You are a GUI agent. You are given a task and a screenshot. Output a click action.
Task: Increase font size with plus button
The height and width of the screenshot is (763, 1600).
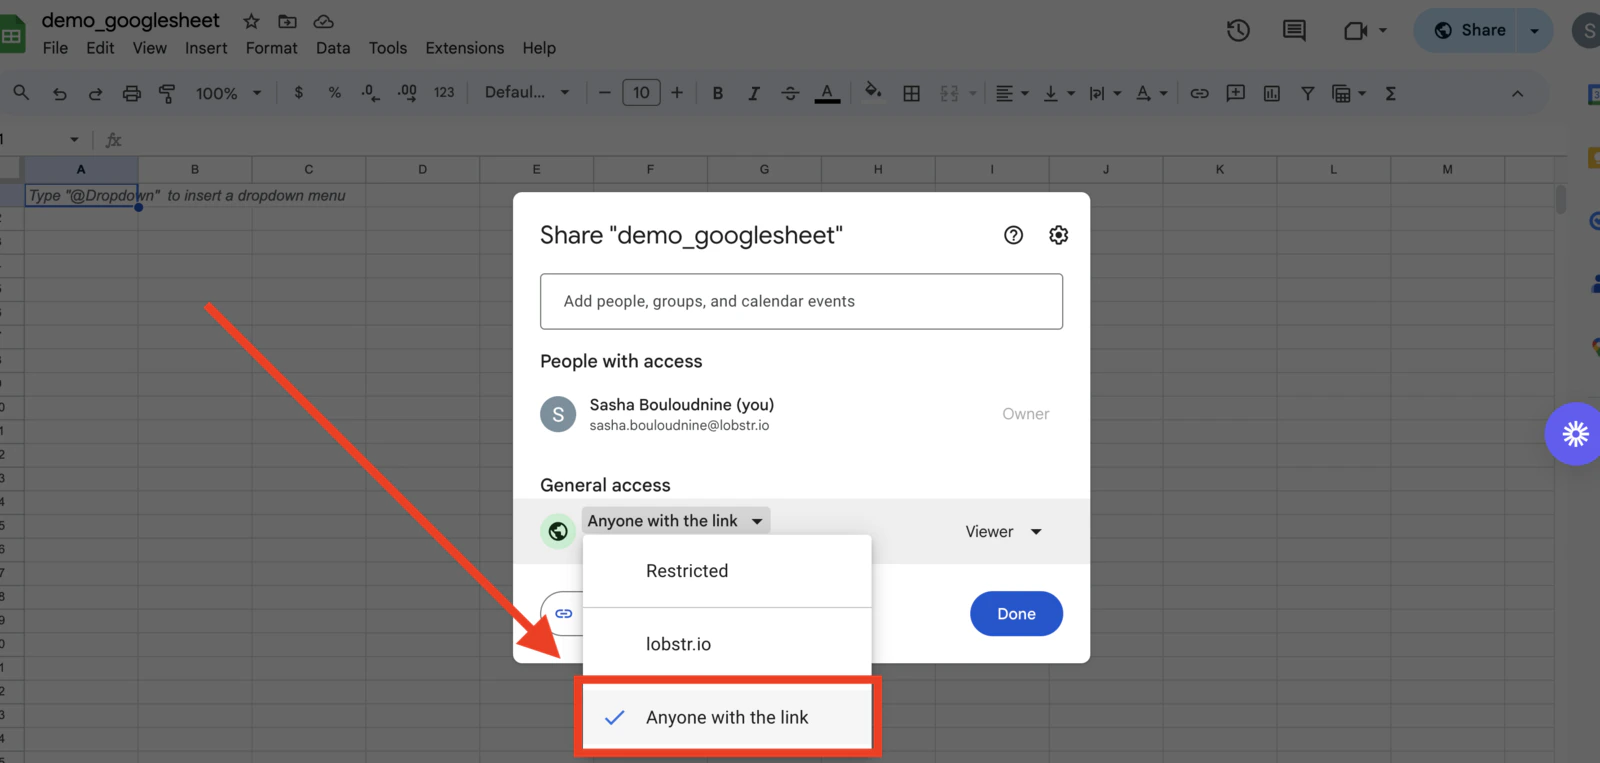click(677, 93)
